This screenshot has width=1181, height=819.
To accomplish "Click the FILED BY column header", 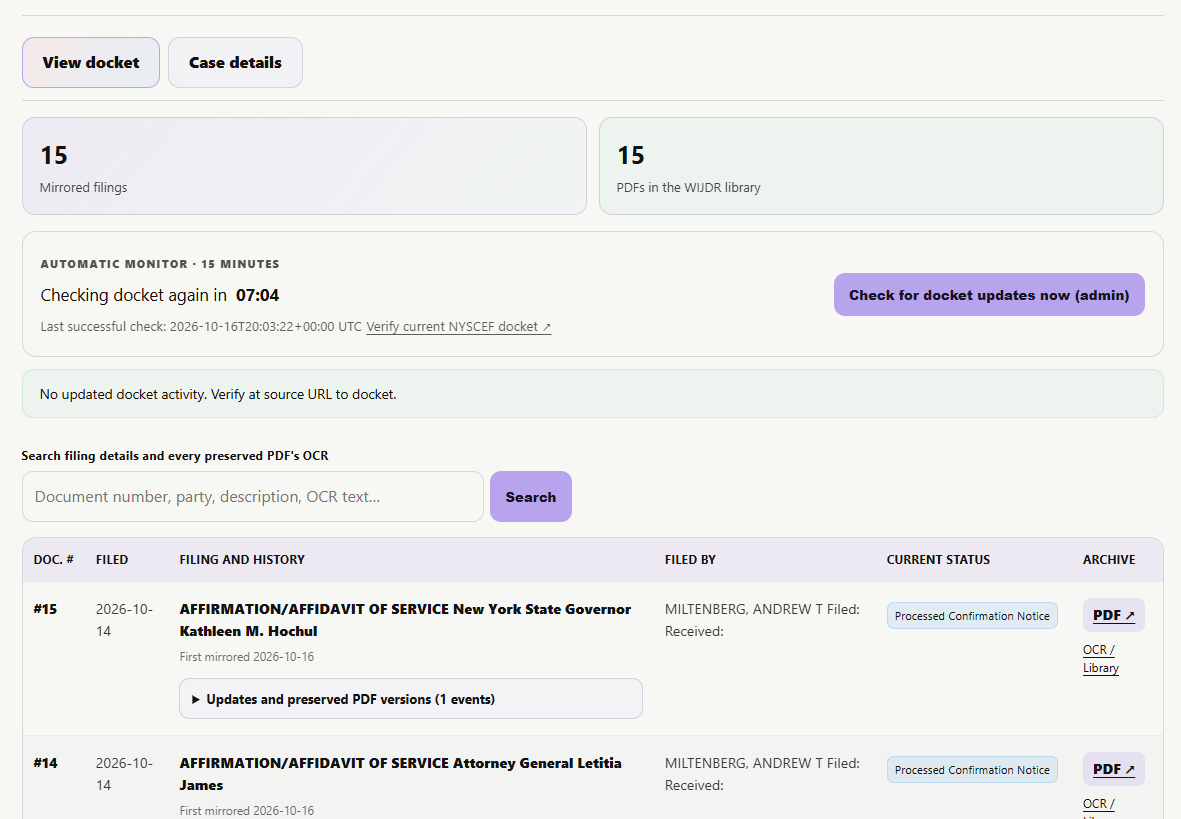I will pyautogui.click(x=690, y=560).
